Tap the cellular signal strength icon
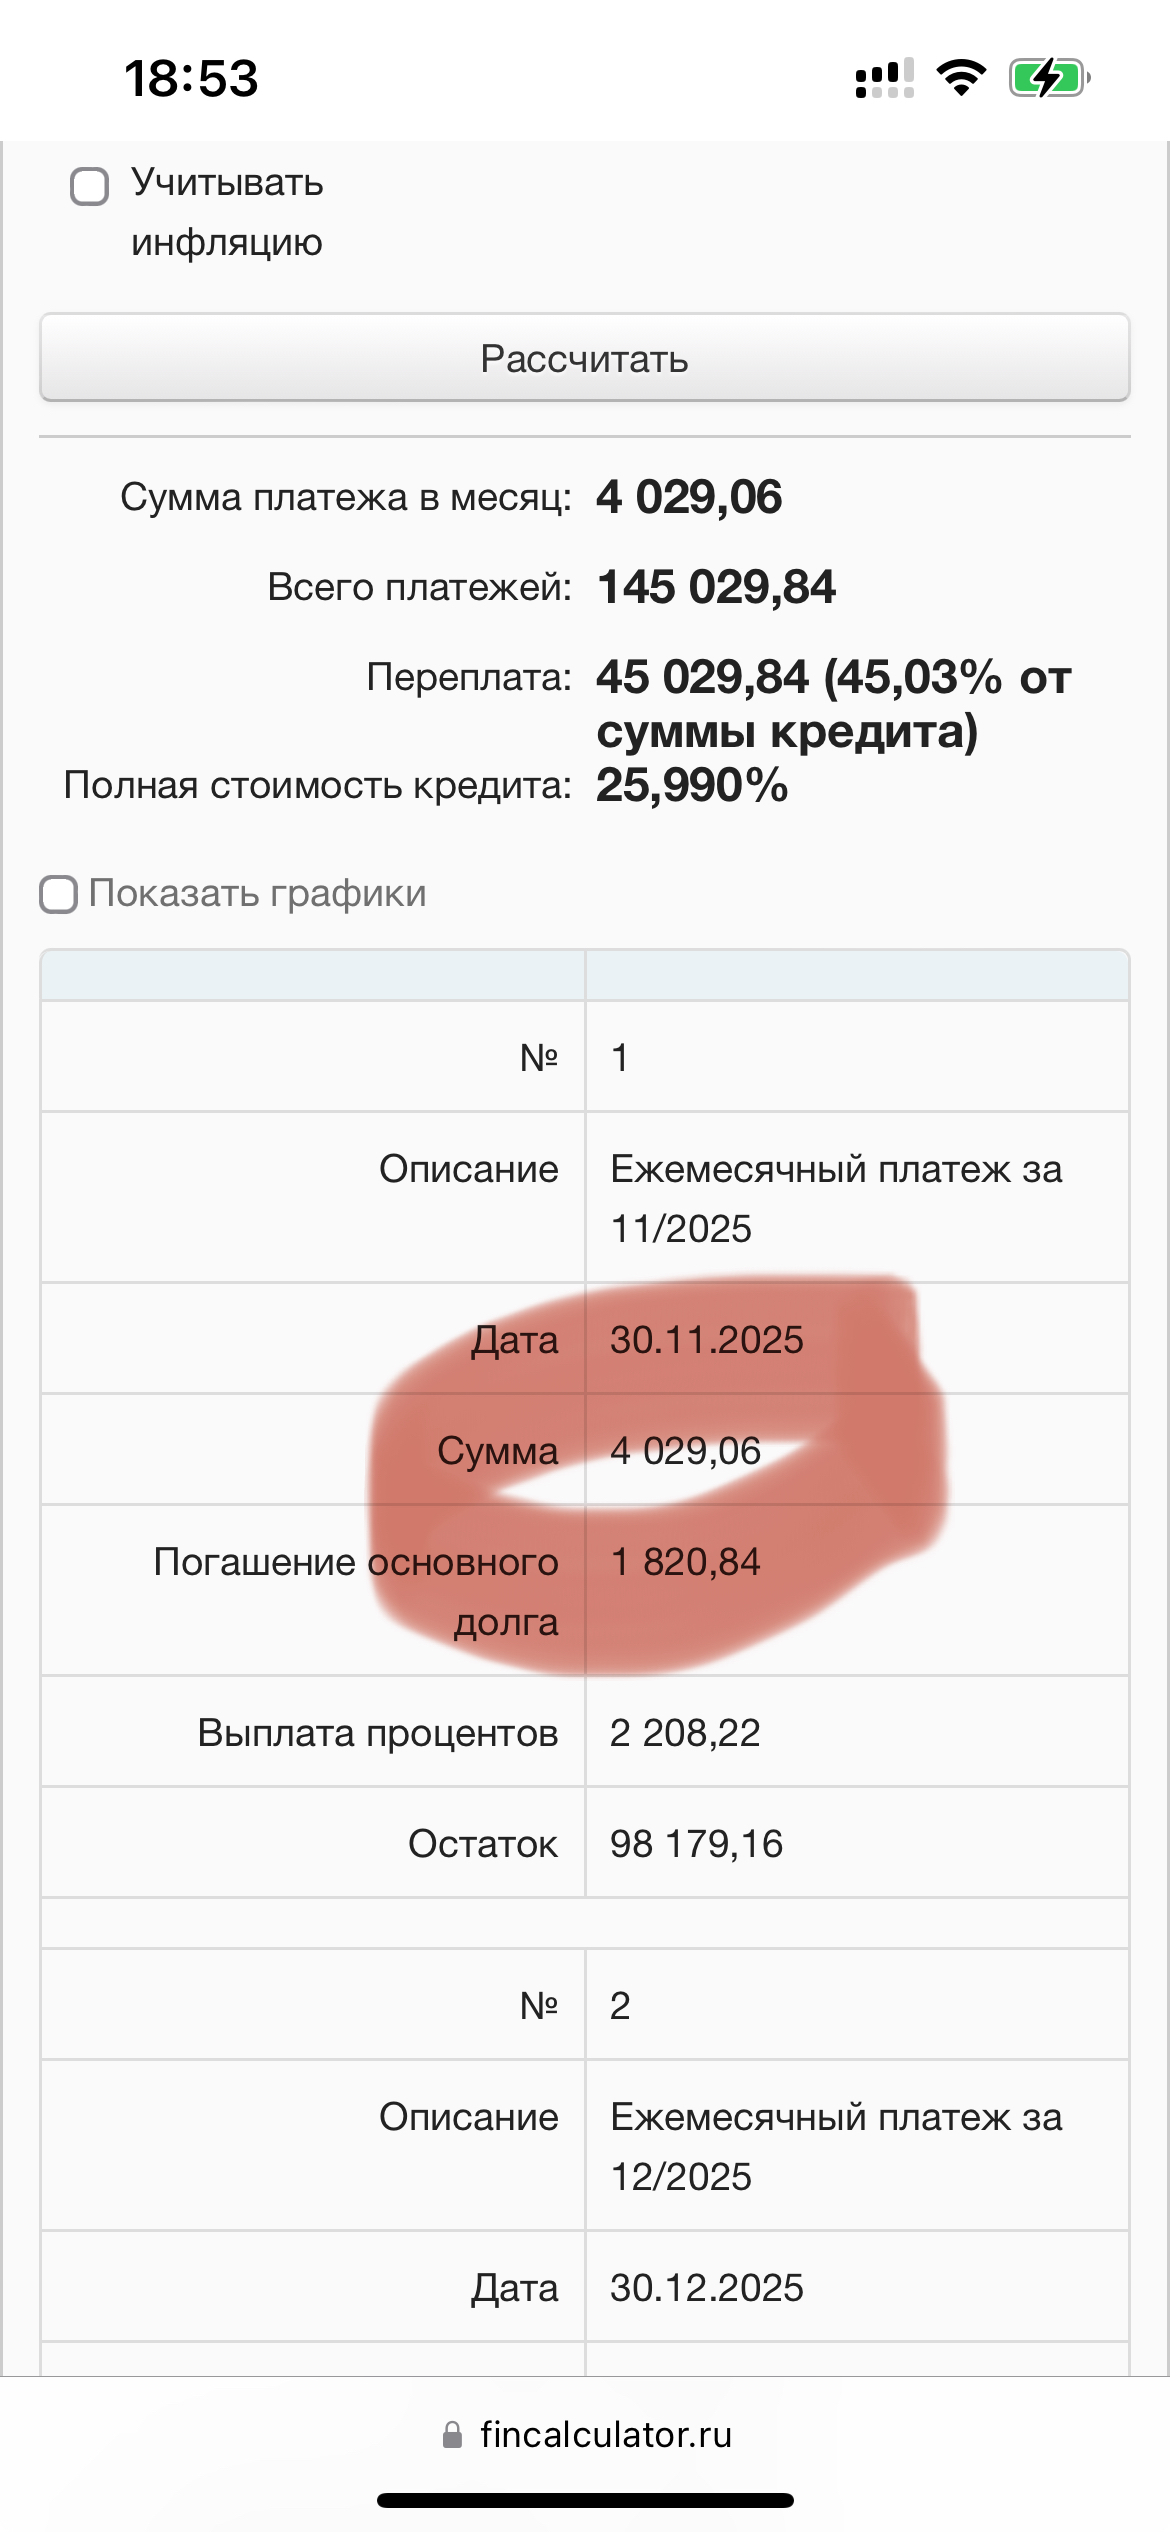This screenshot has height=2532, width=1170. (884, 78)
